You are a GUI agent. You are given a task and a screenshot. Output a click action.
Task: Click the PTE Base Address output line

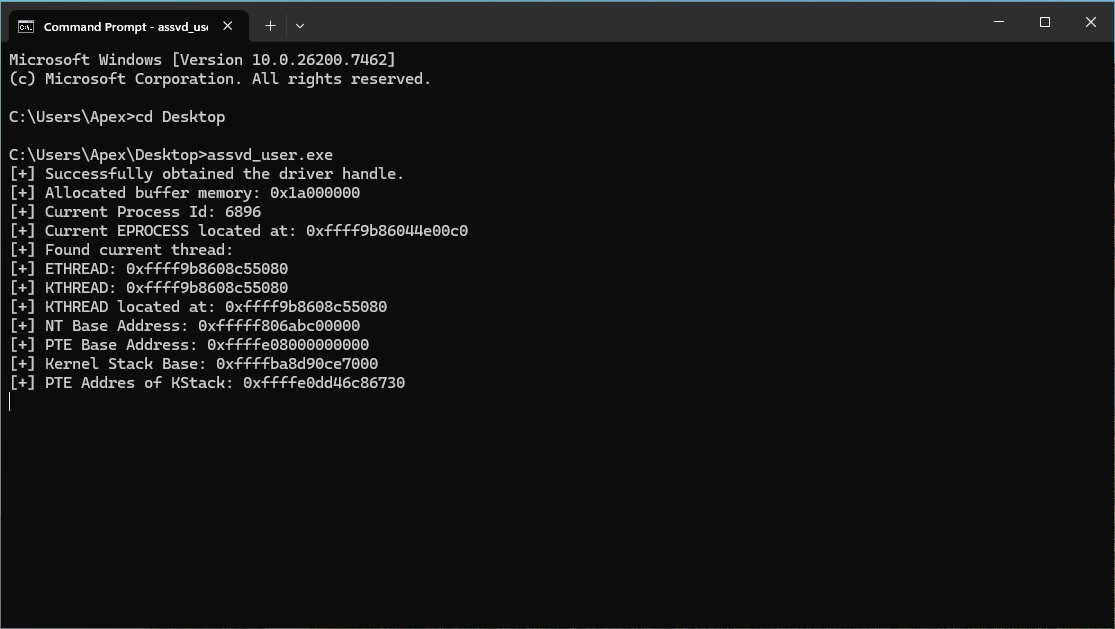(x=189, y=345)
